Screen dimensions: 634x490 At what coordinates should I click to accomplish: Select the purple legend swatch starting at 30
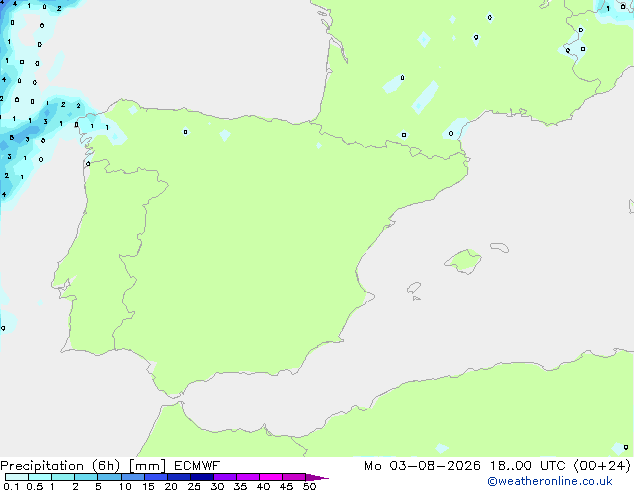click(x=225, y=477)
